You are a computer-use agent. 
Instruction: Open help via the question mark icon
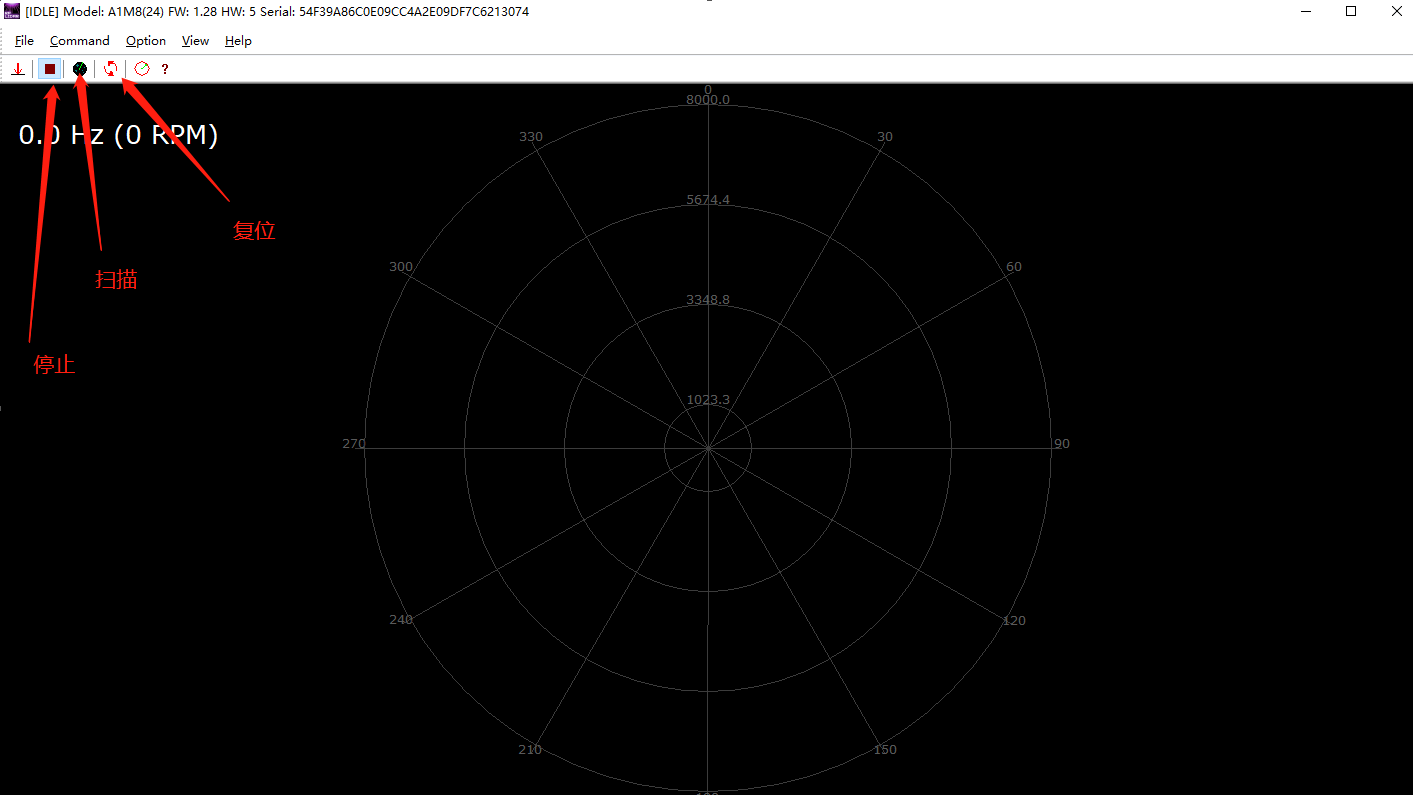click(165, 69)
